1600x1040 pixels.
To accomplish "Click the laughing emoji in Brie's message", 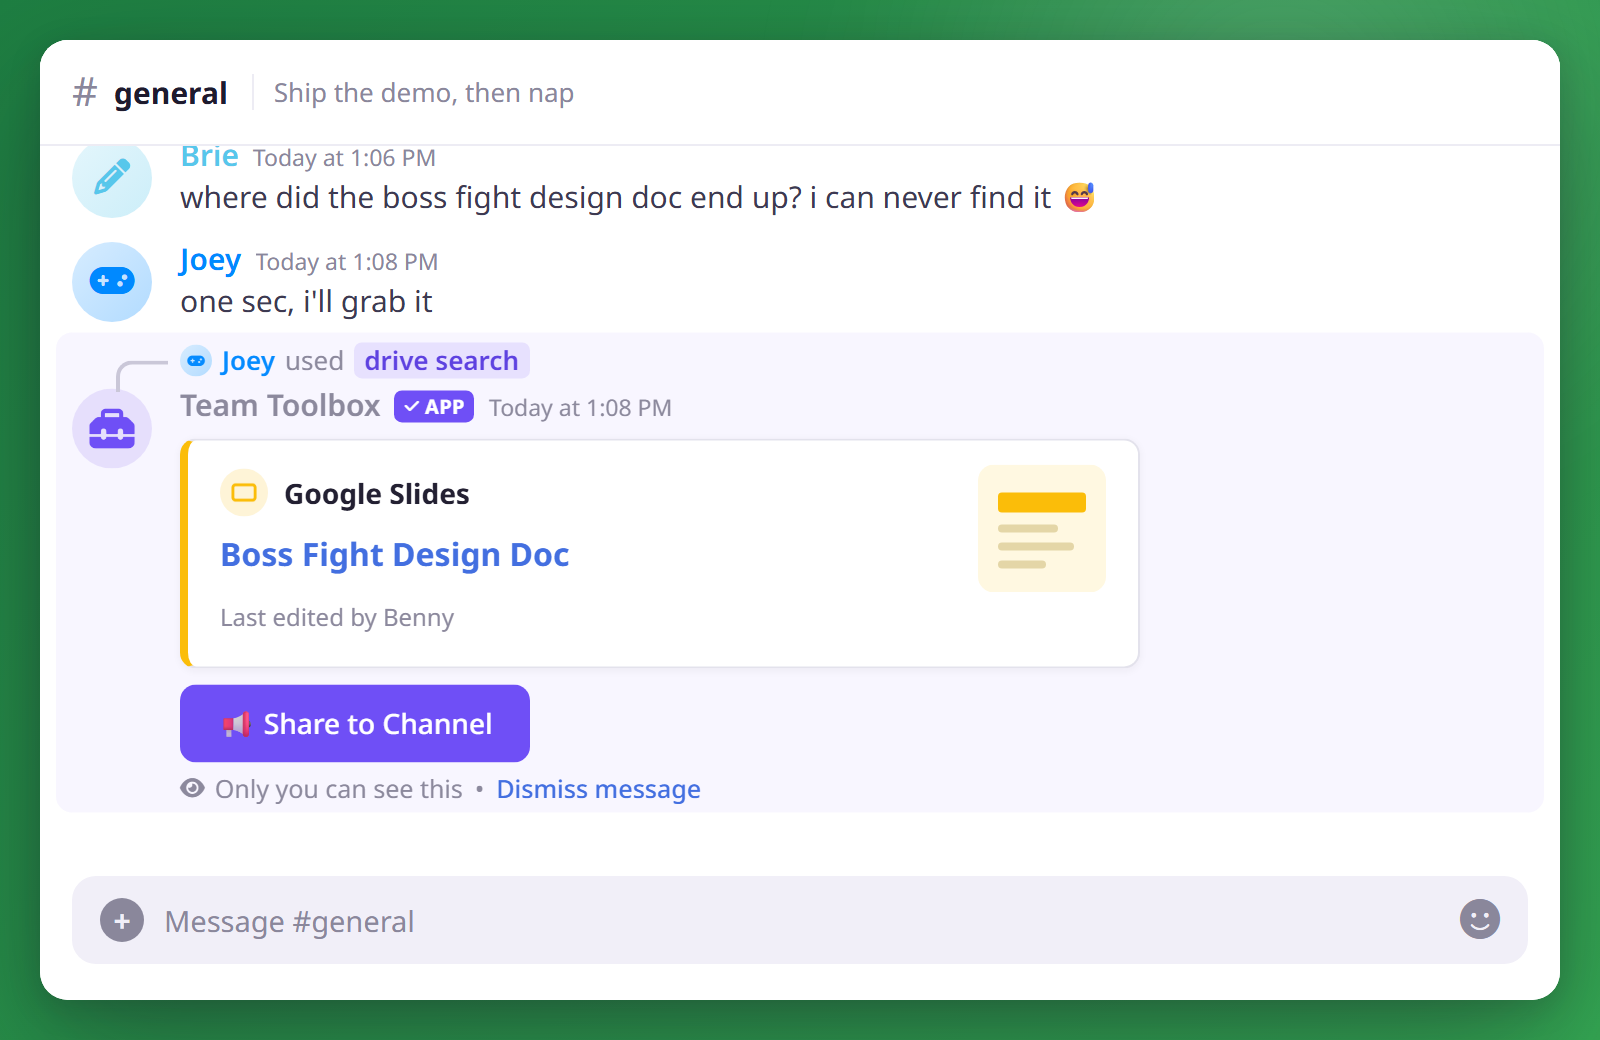I will pyautogui.click(x=1080, y=197).
